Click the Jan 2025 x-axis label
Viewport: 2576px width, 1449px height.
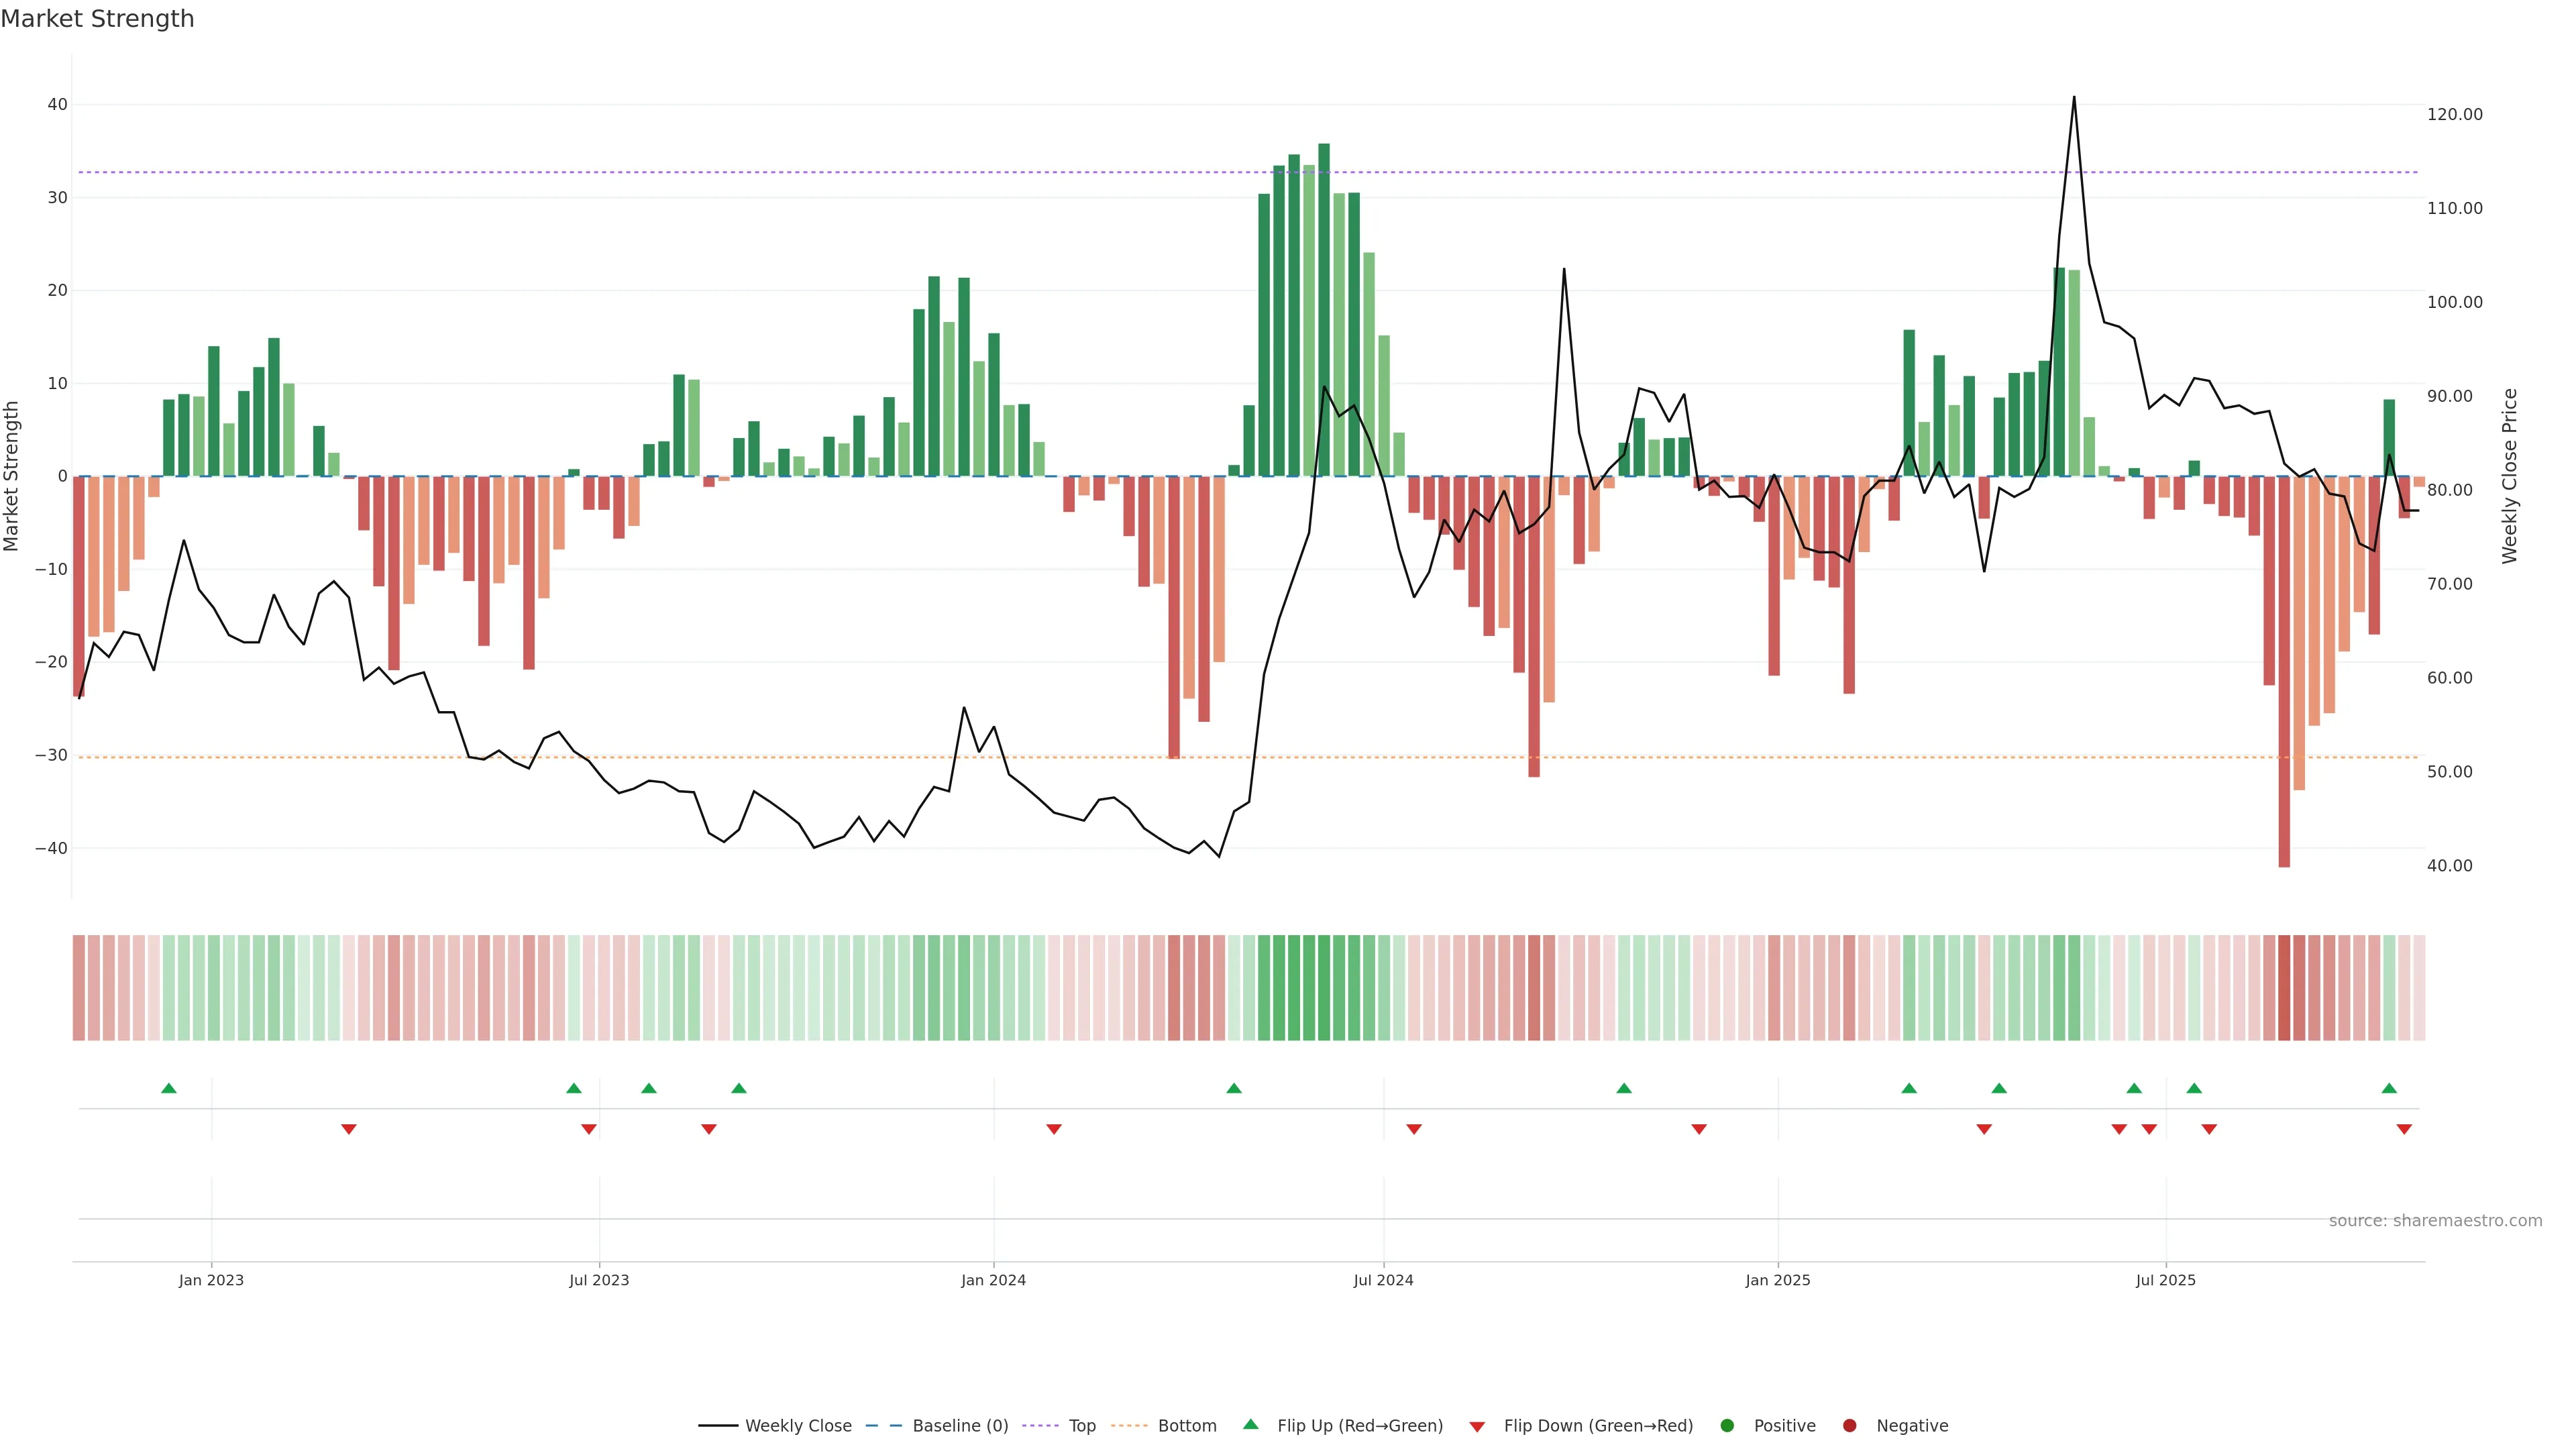1777,1280
